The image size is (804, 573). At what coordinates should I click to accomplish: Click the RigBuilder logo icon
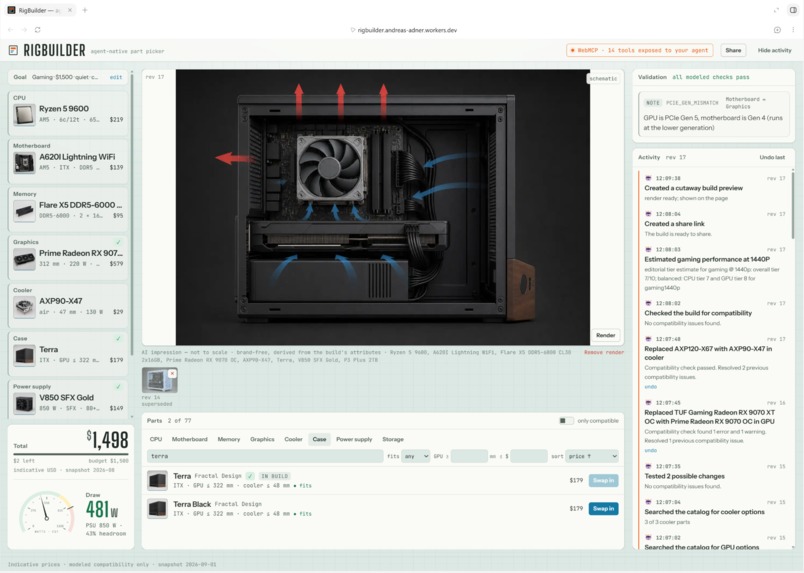[13, 50]
